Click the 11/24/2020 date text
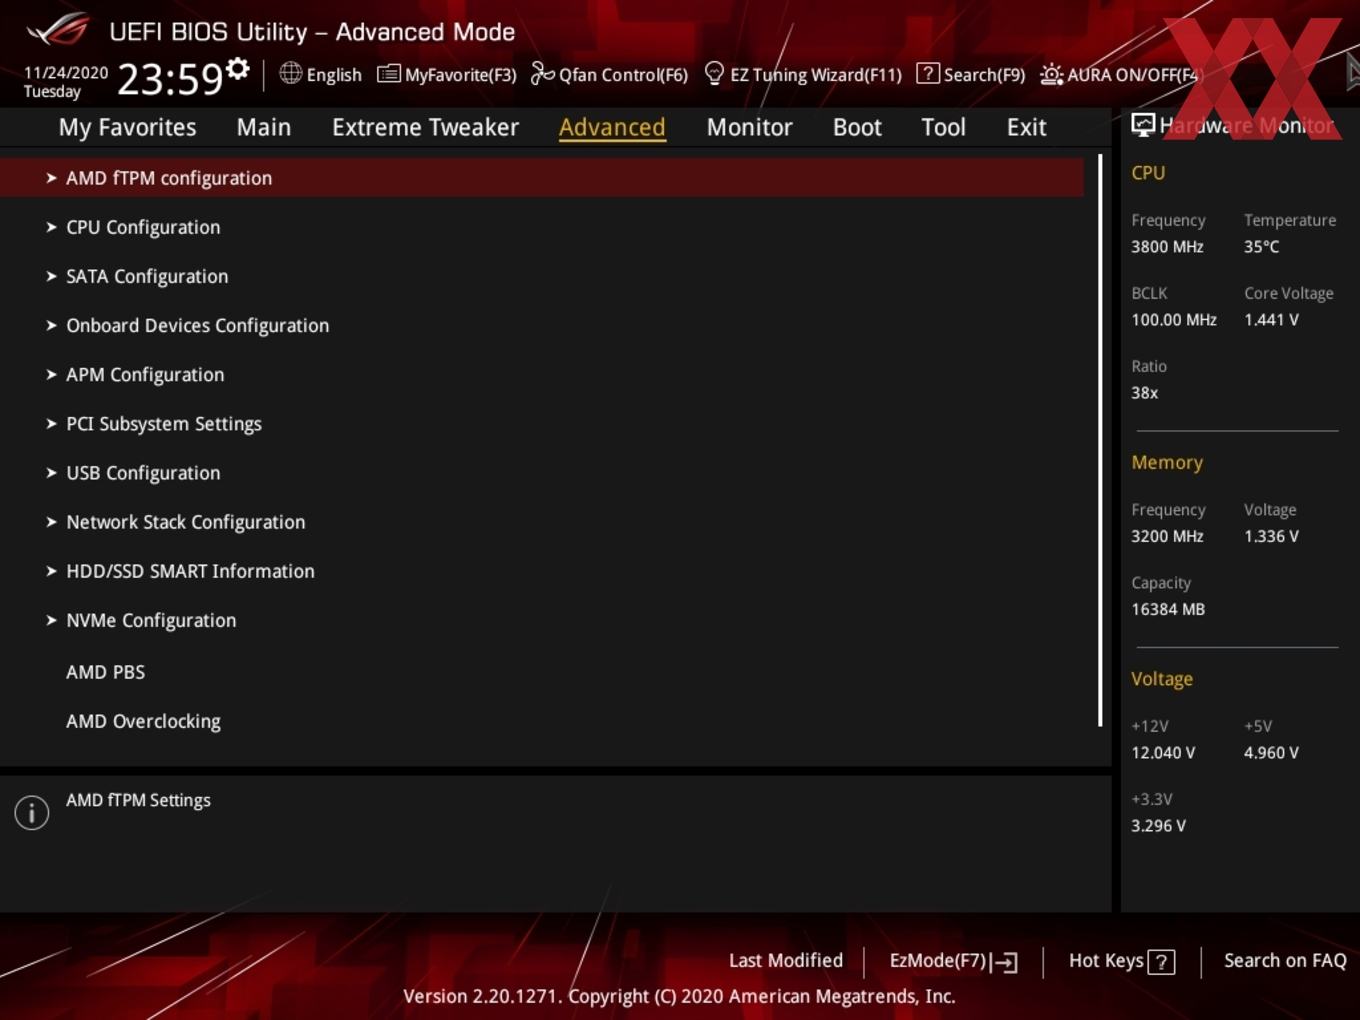The width and height of the screenshot is (1360, 1020). click(66, 73)
